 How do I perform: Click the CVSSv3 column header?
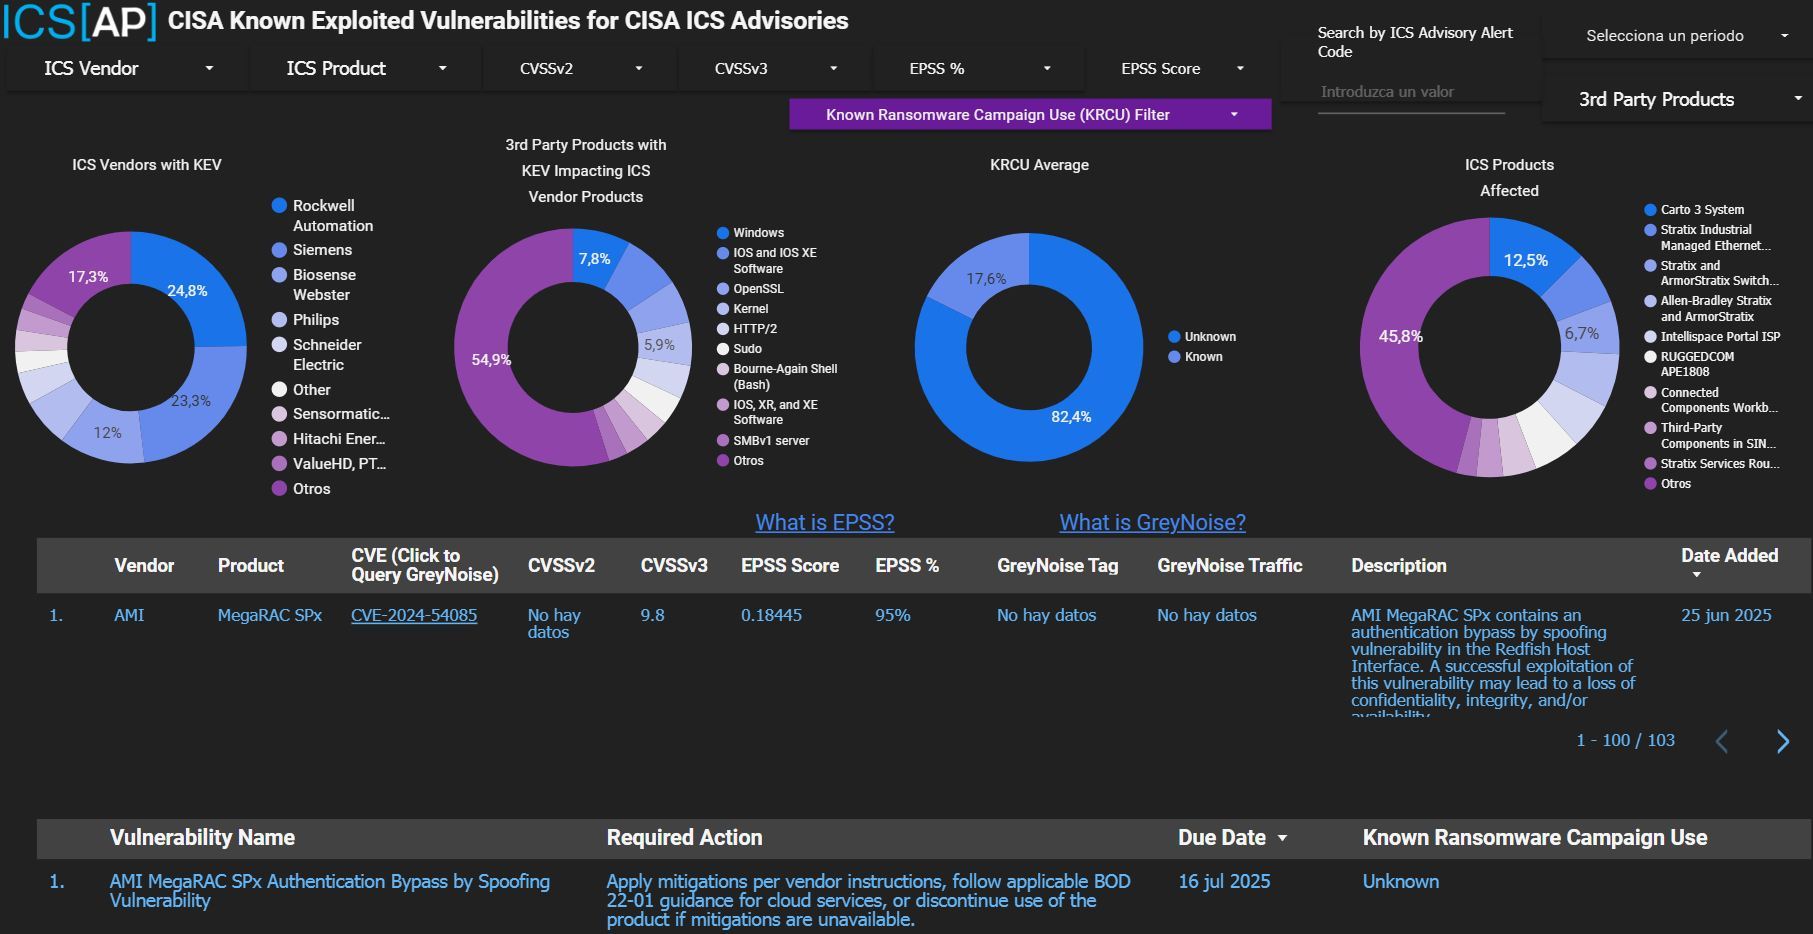(x=674, y=566)
